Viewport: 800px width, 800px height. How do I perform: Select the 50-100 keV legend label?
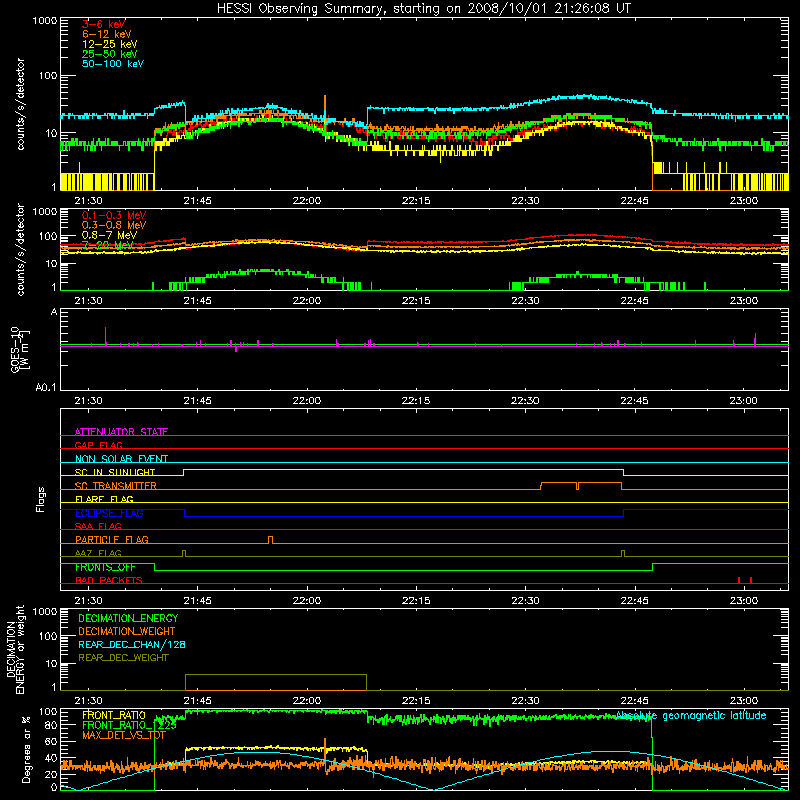tap(113, 64)
